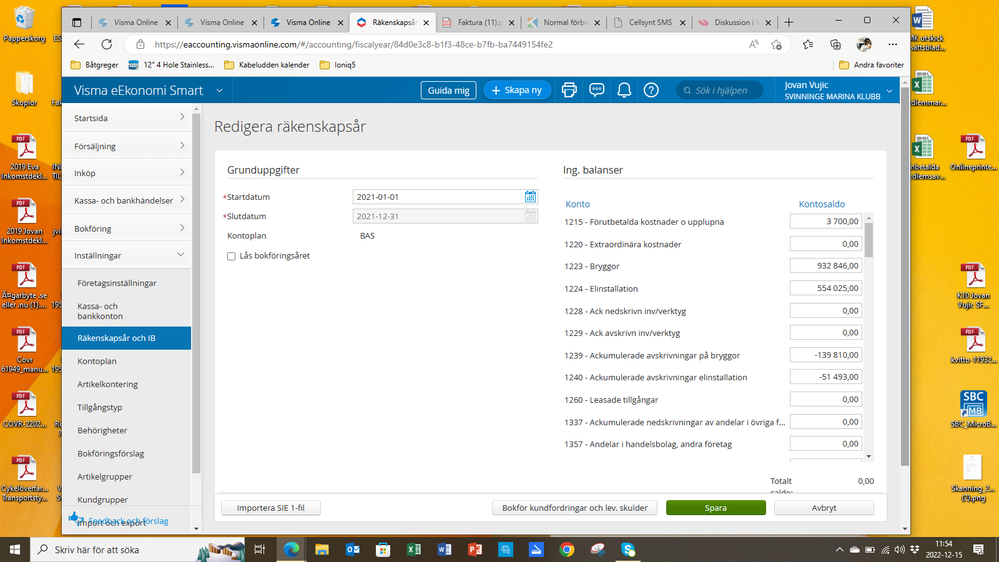Click main page vertical scrollbar
999x562 pixels.
pyautogui.click(x=905, y=277)
